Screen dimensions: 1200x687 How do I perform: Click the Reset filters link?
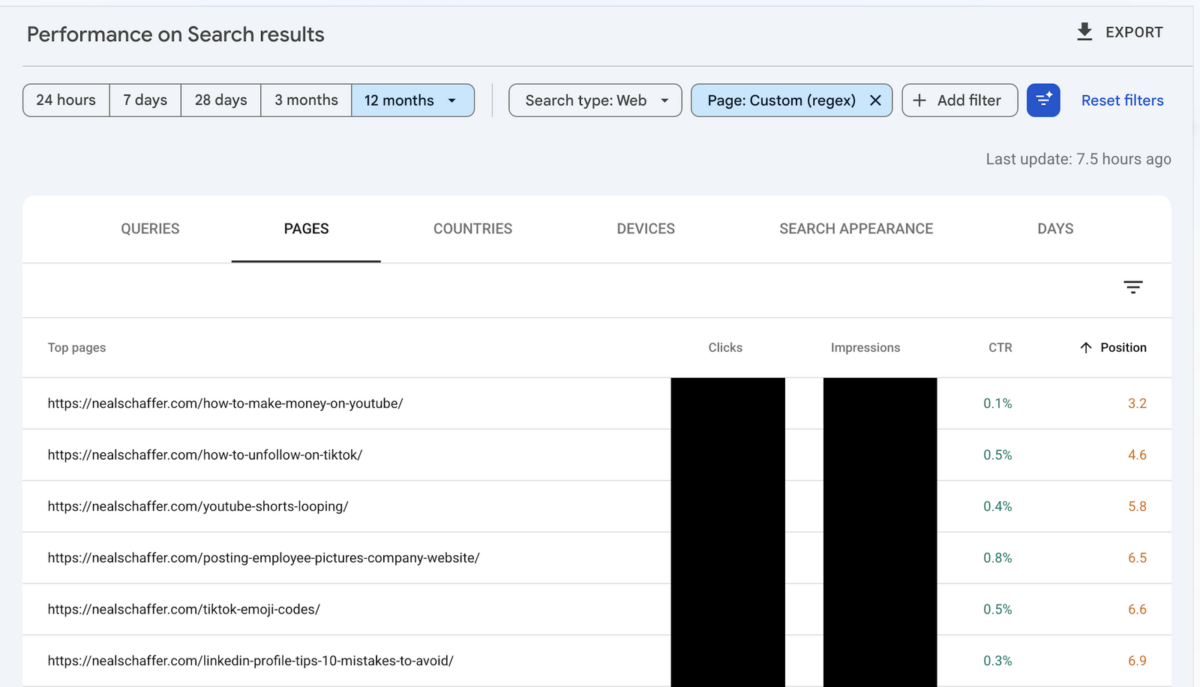(1122, 100)
